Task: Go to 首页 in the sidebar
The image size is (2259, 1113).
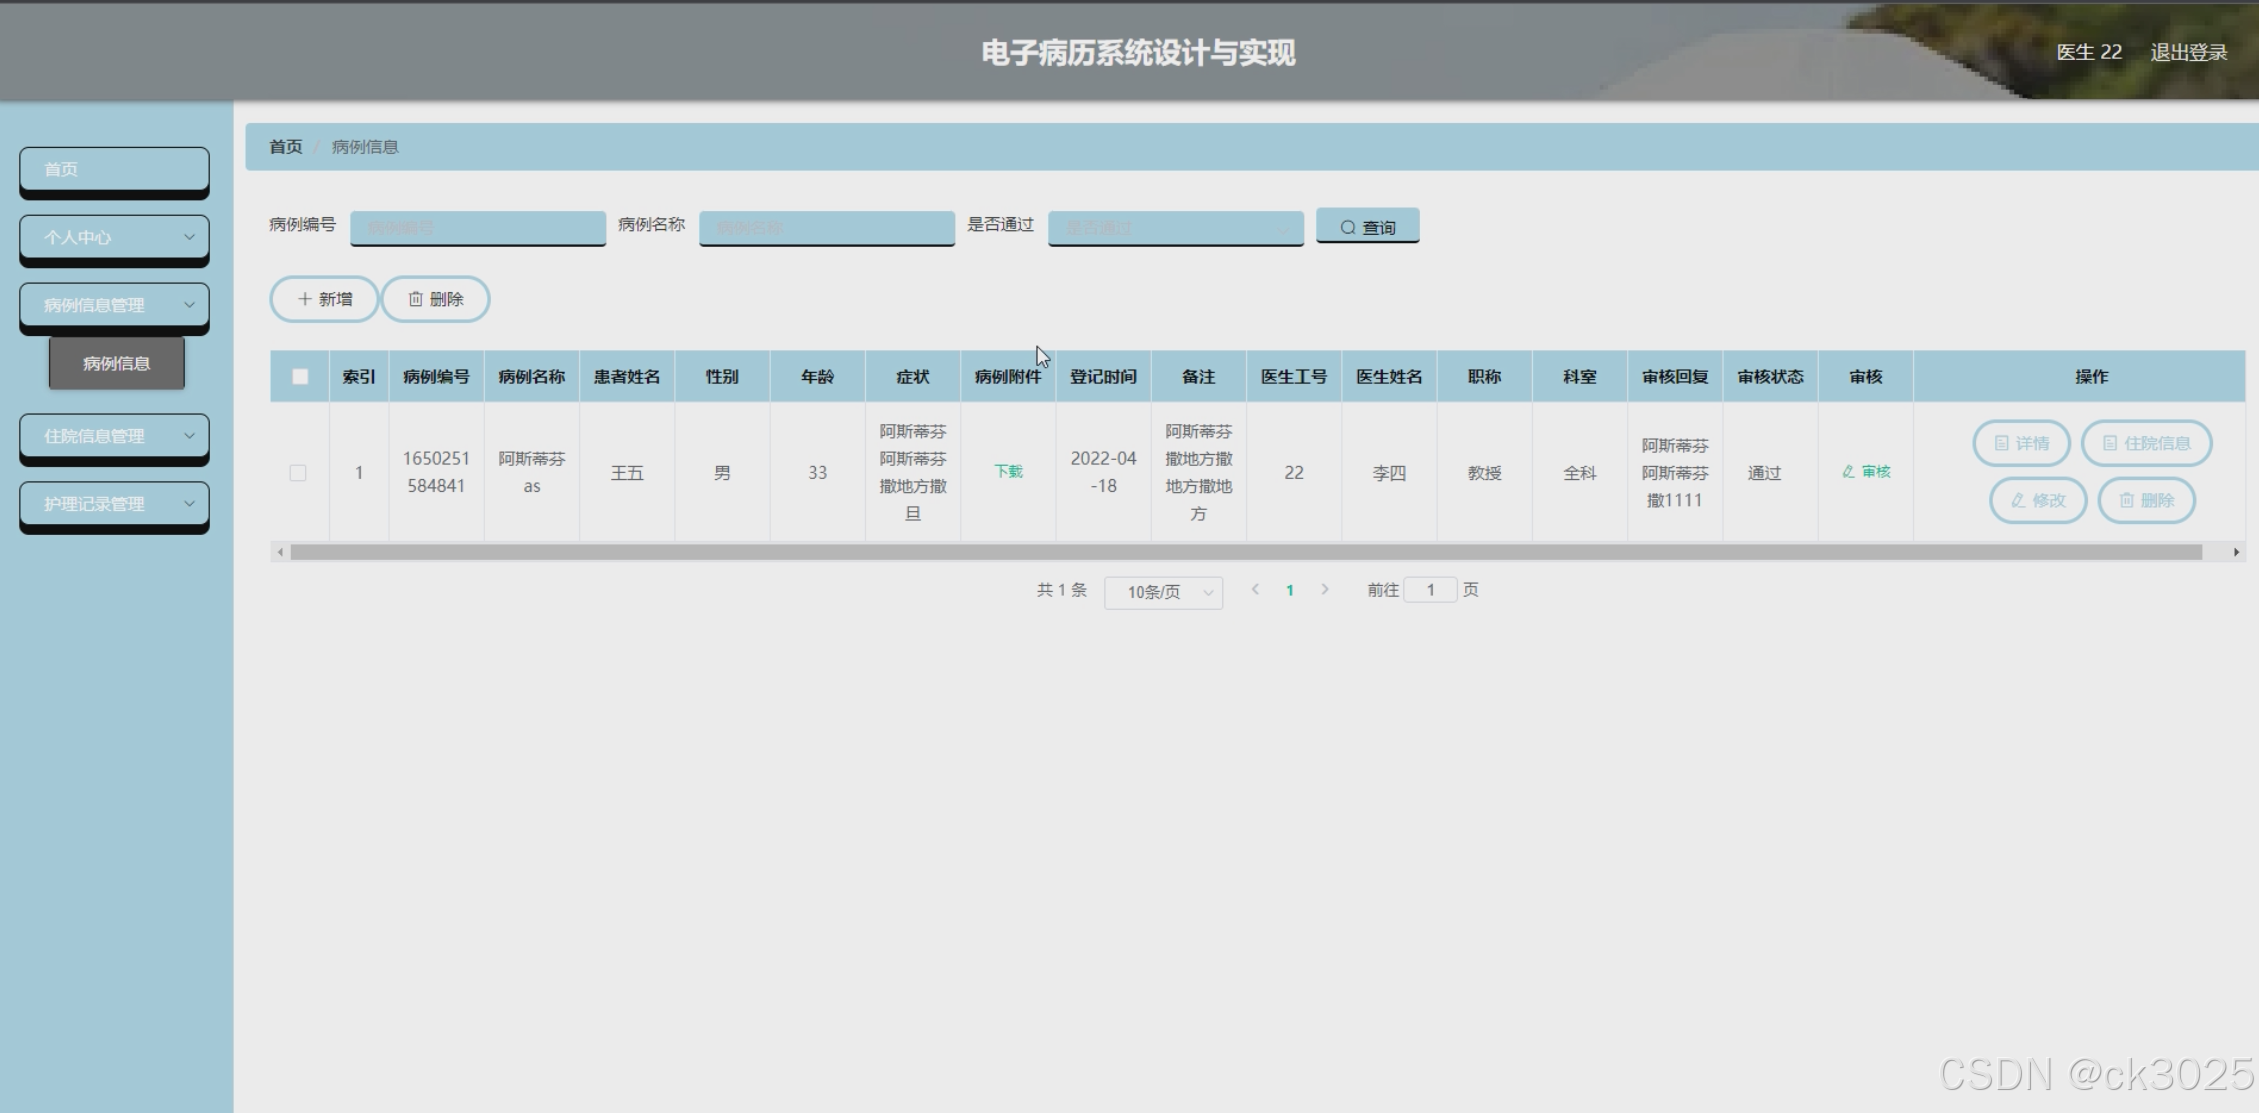Action: point(114,169)
